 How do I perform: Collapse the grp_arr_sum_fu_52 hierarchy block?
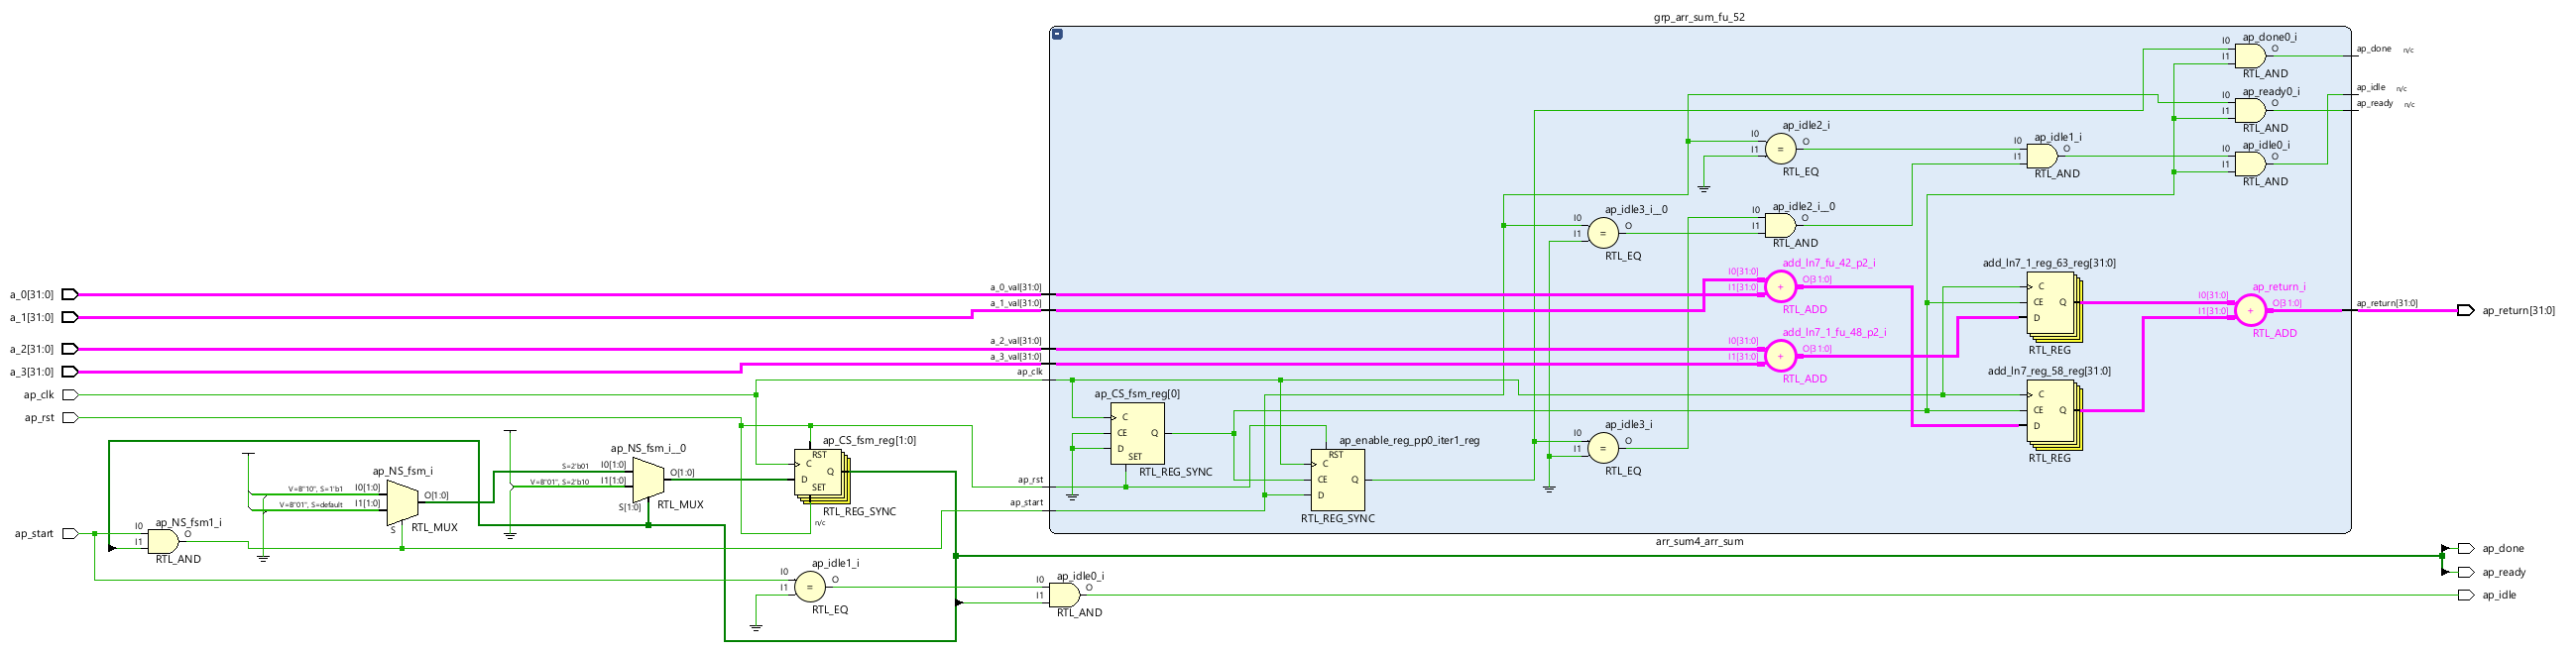tap(1057, 34)
